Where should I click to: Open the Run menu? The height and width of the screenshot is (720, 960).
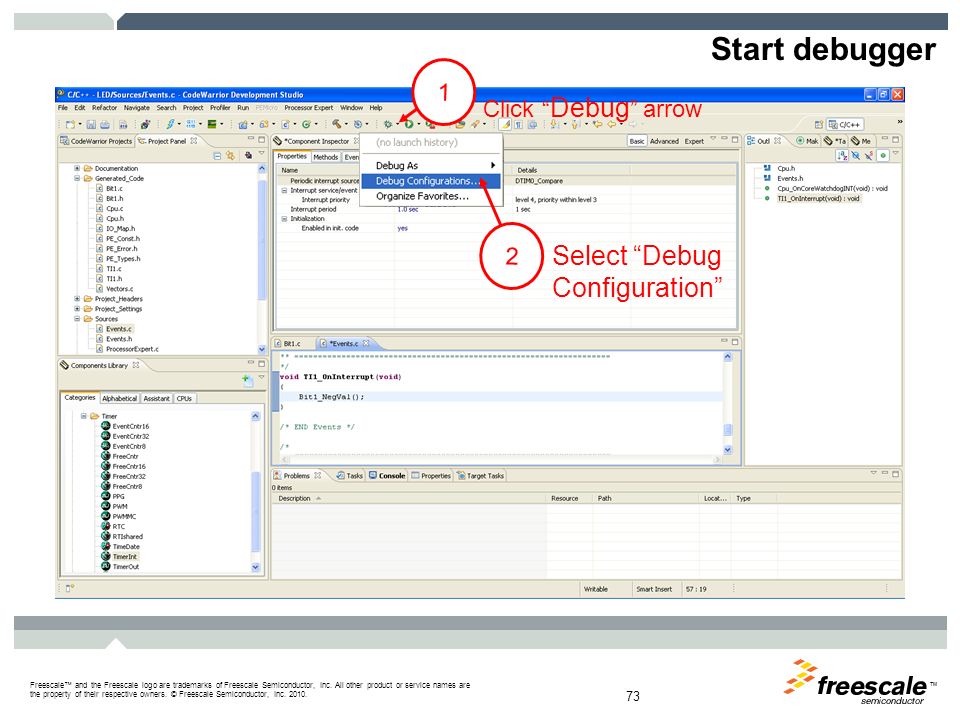click(x=243, y=108)
